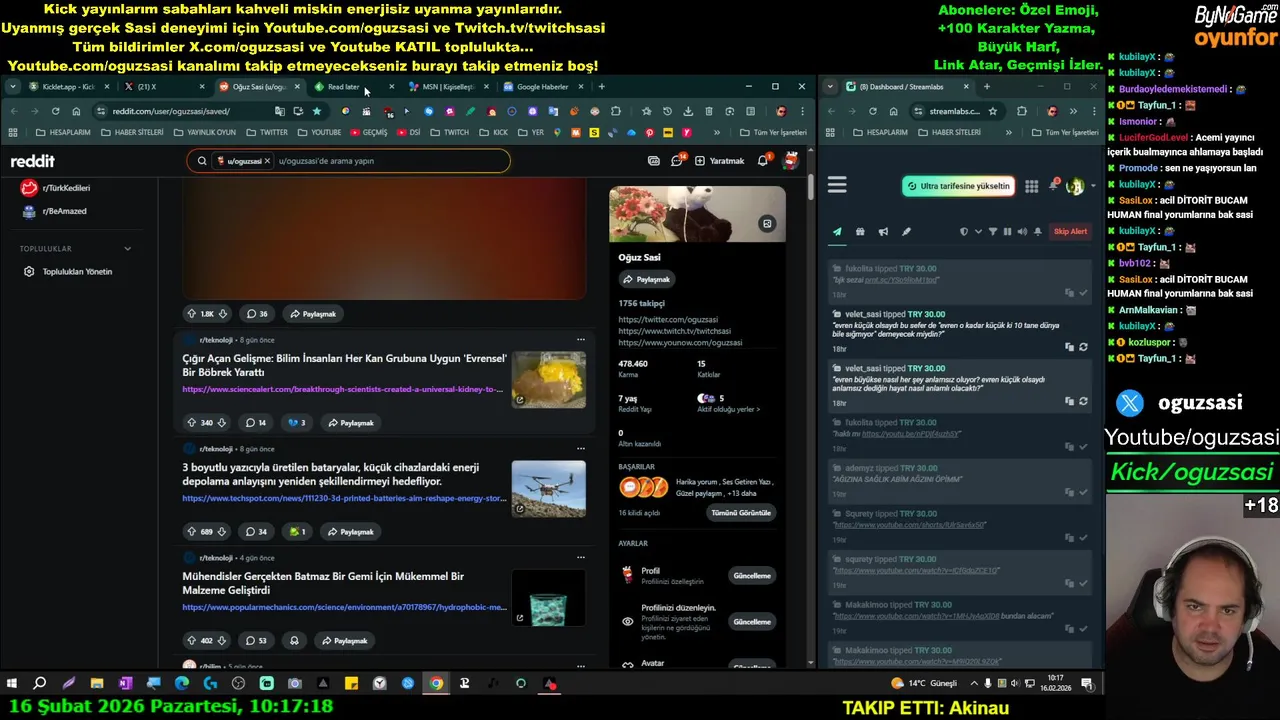Open Reddit advertise icon next to chat

654,160
